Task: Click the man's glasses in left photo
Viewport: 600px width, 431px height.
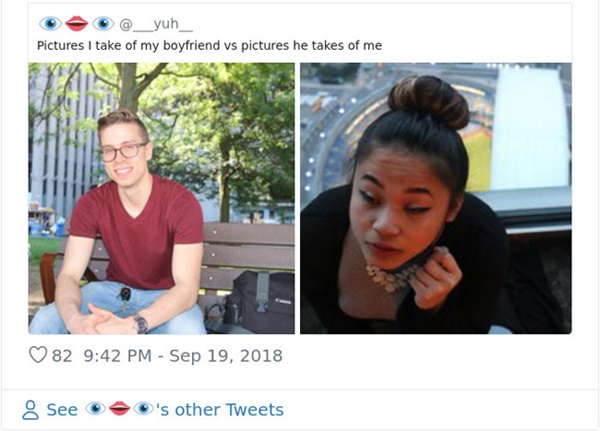Action: 123,152
